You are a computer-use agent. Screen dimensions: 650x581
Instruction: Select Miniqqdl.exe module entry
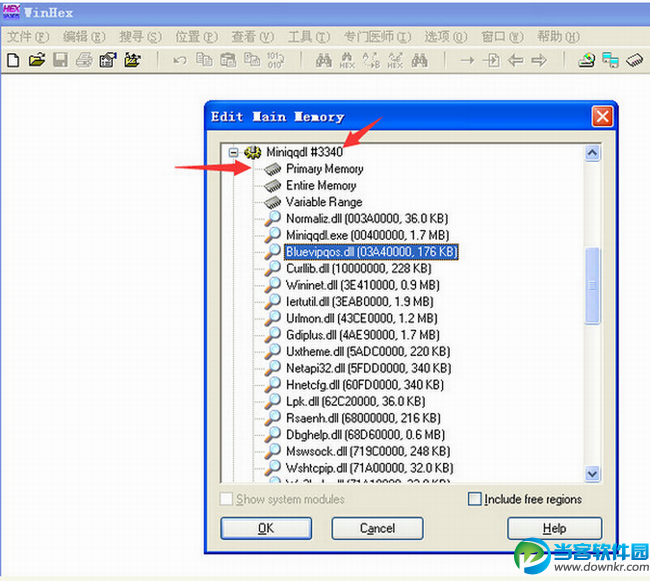(368, 235)
